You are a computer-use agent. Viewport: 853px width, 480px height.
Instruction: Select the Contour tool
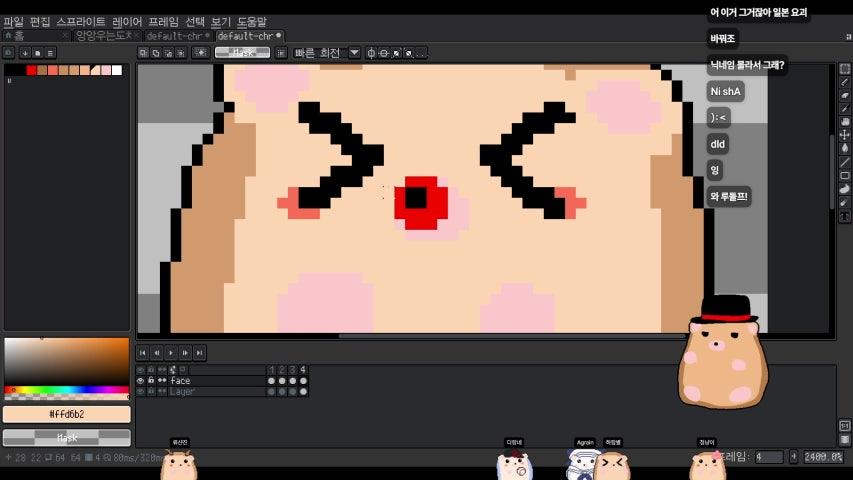coord(844,189)
